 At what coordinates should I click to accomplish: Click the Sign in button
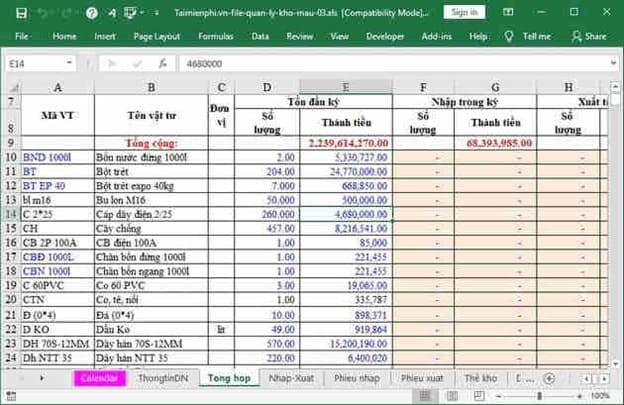click(464, 13)
